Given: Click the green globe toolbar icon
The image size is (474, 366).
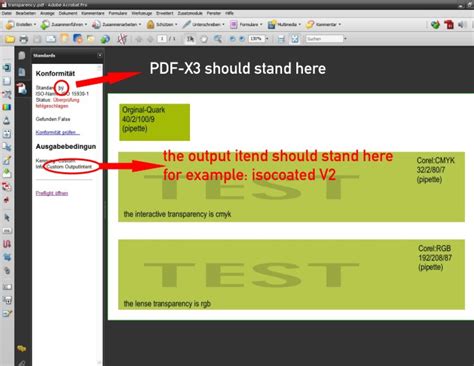Looking at the screenshot, I should coord(105,39).
